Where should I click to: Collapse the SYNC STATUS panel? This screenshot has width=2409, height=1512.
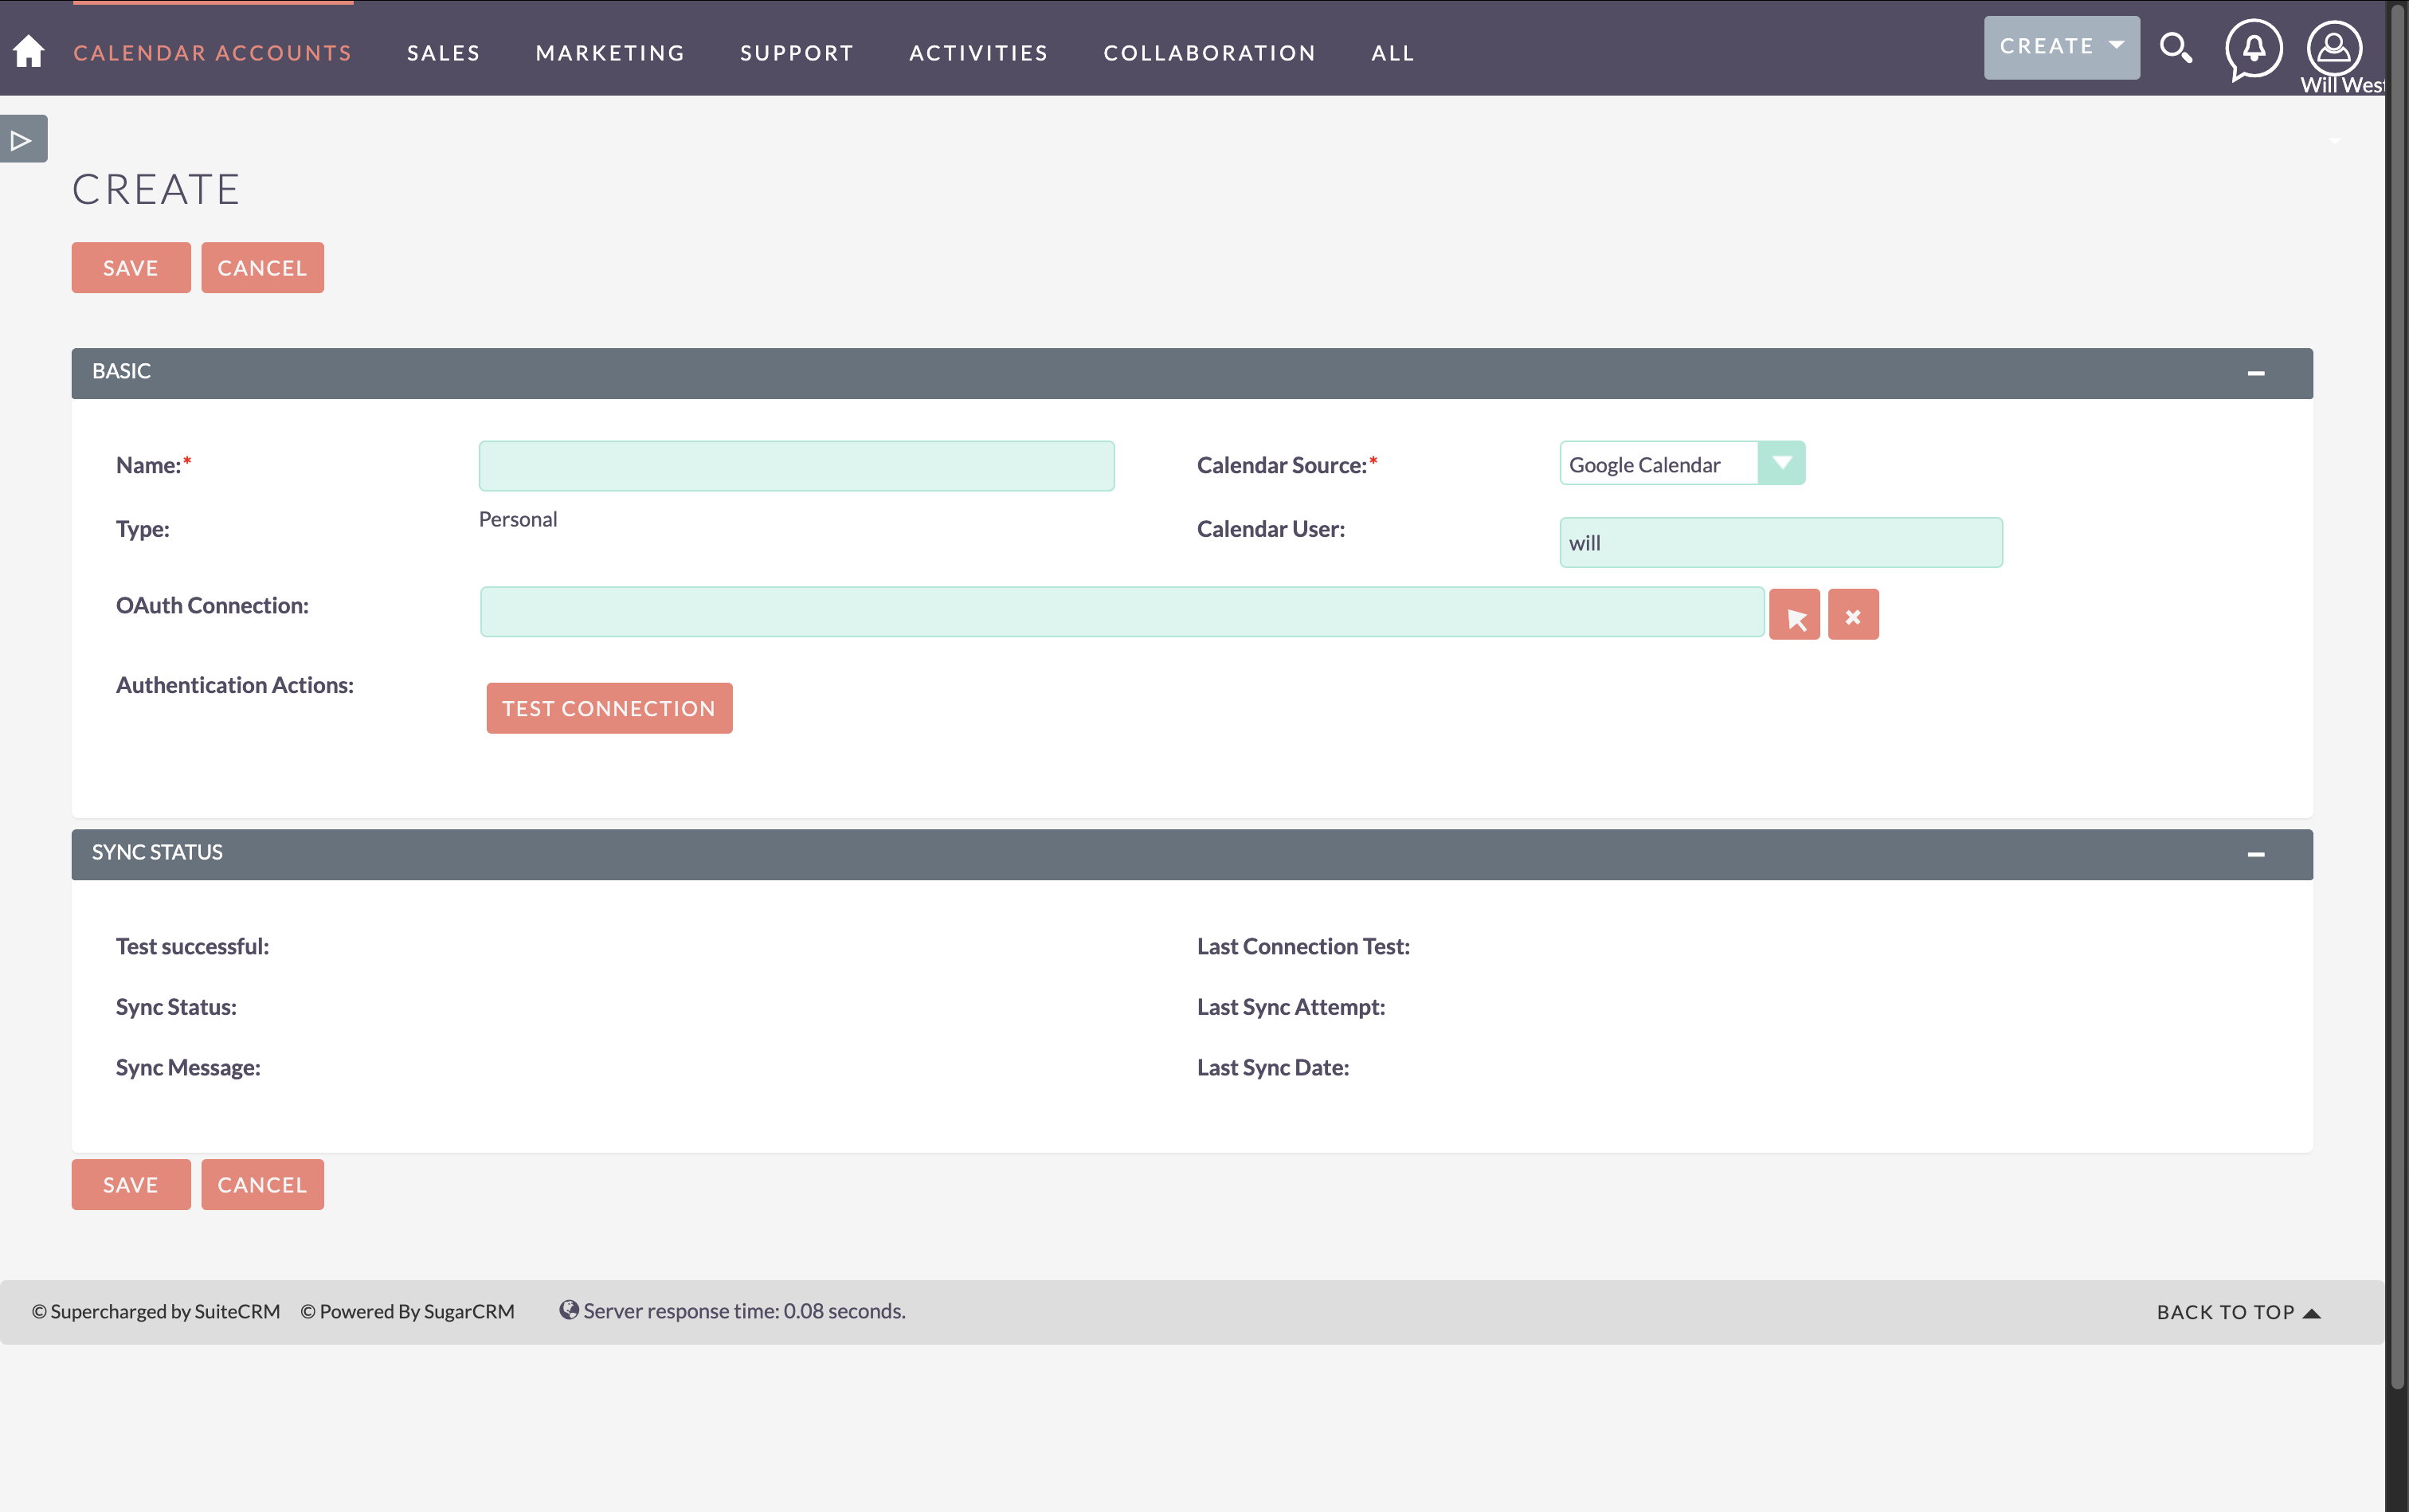point(2257,853)
